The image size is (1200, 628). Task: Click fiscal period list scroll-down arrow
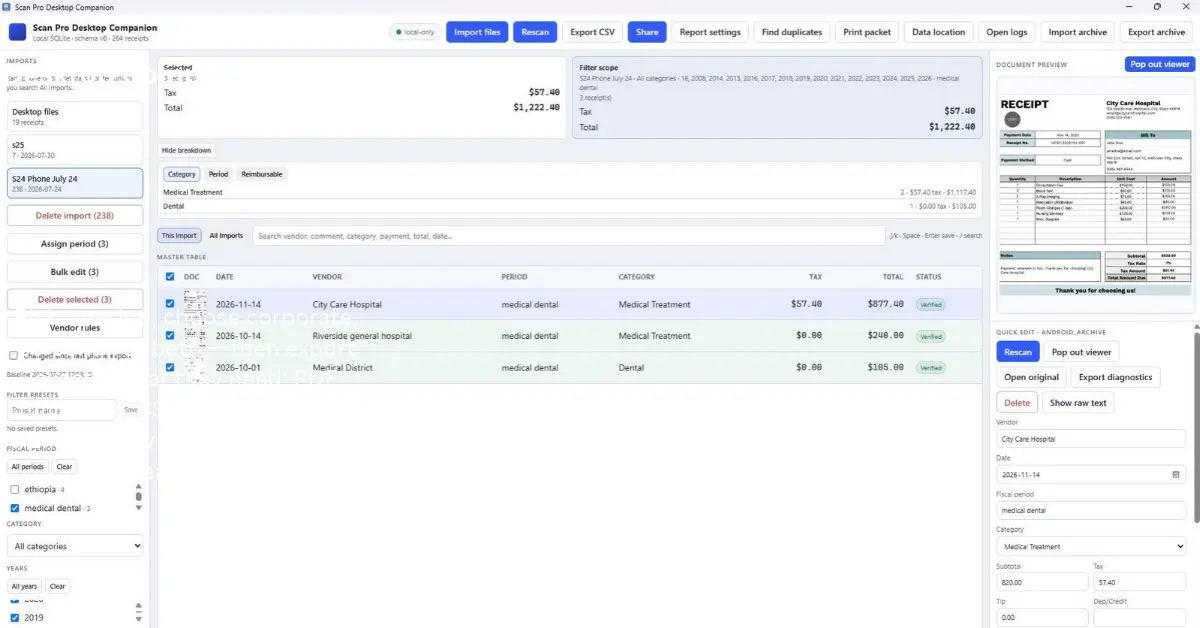tap(139, 509)
